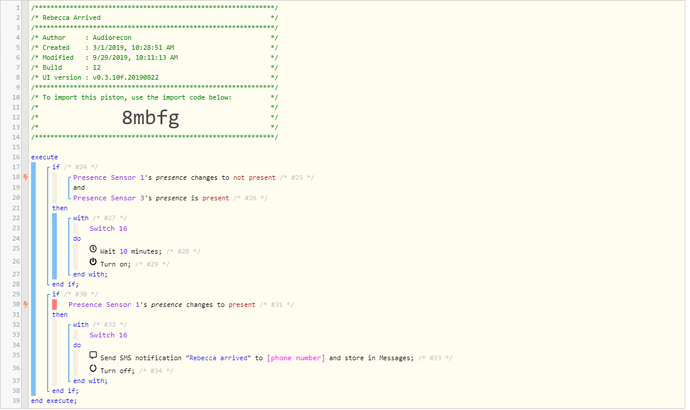The width and height of the screenshot is (690, 410).
Task: Click the Created 3/1/2019 comment line
Action: (154, 48)
